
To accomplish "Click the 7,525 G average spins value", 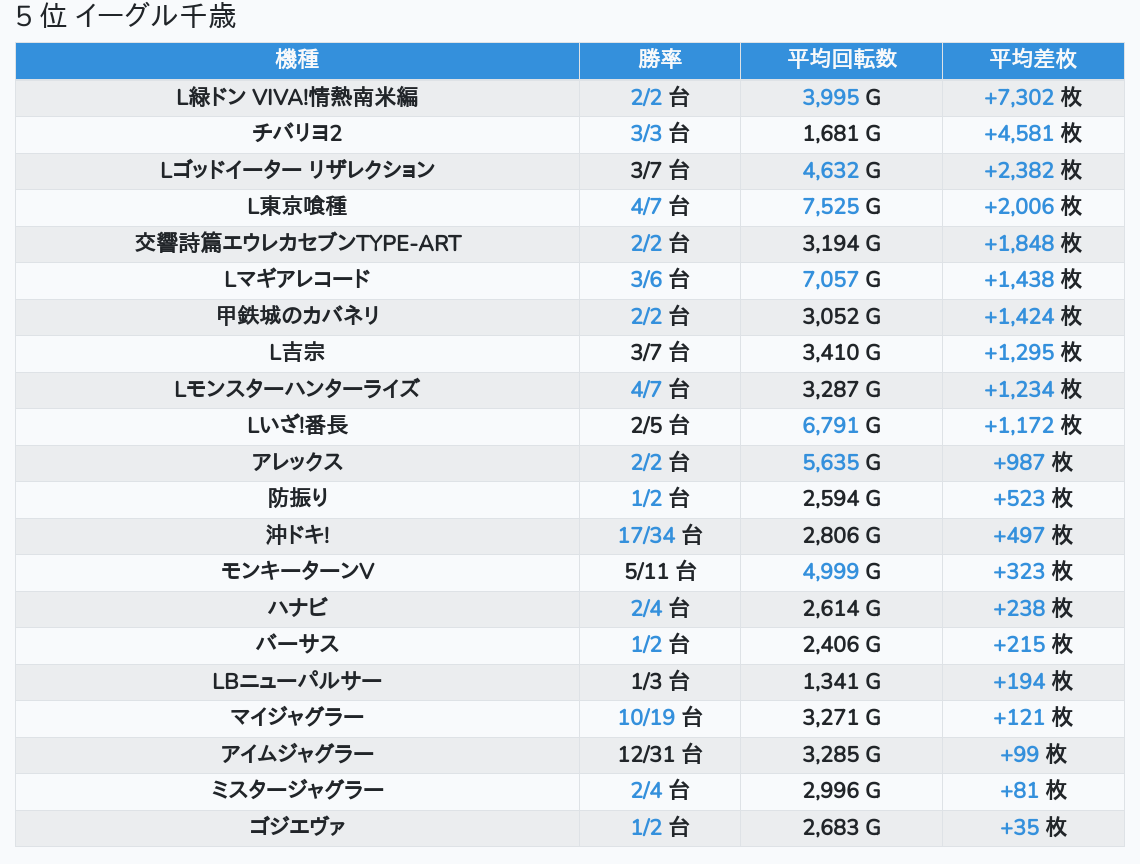I will tap(841, 207).
